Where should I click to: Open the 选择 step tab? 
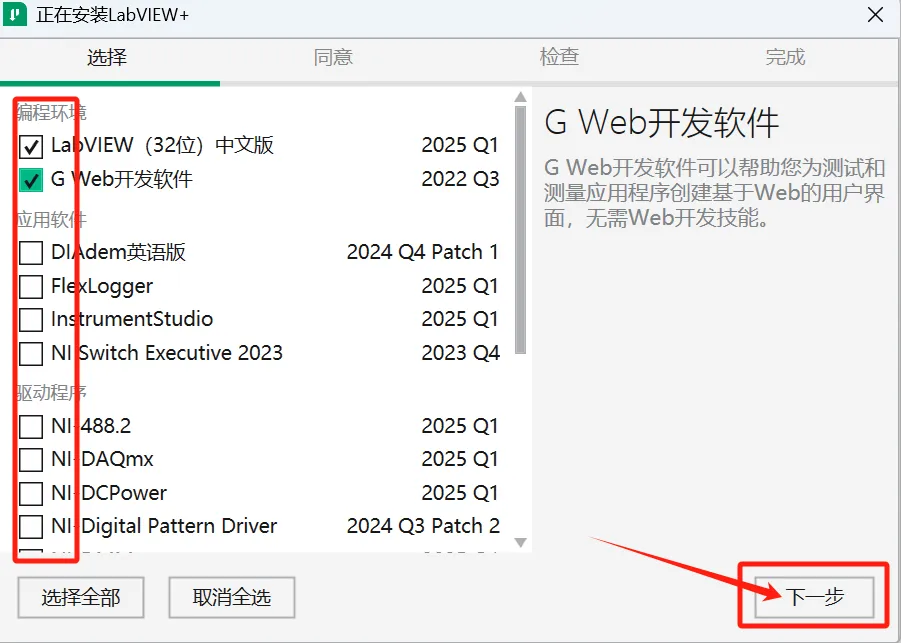coord(107,57)
